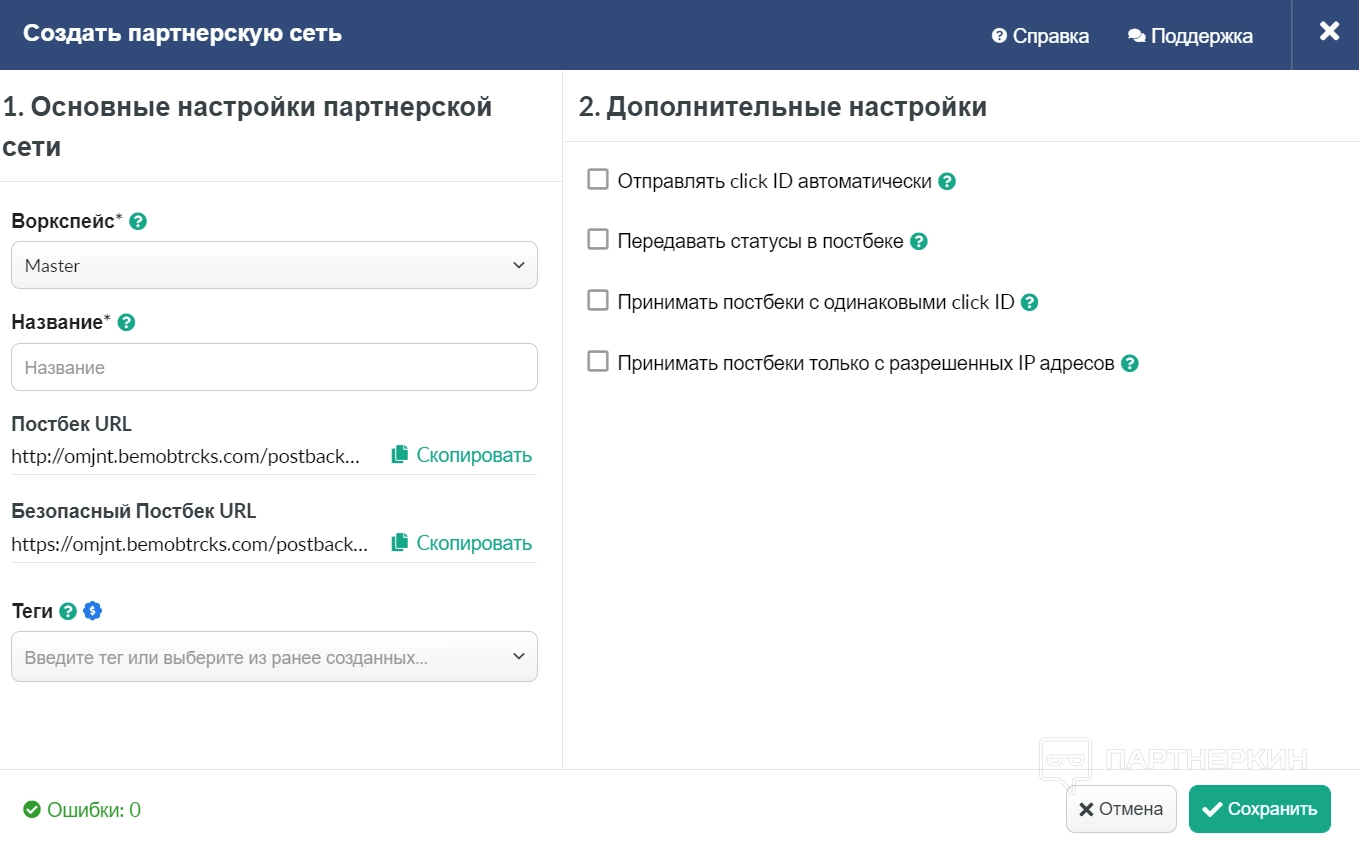Show help for statuses in postback option
1359x847 pixels.
[919, 242]
